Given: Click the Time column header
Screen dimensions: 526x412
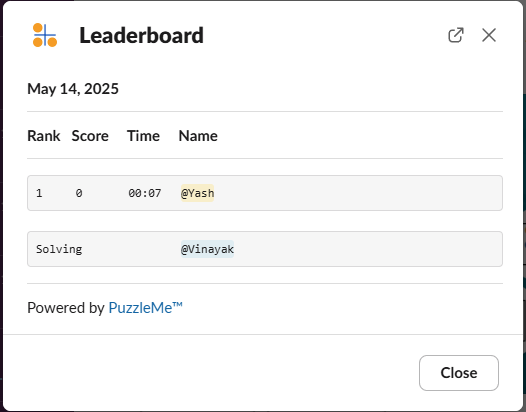Looking at the screenshot, I should click(143, 136).
